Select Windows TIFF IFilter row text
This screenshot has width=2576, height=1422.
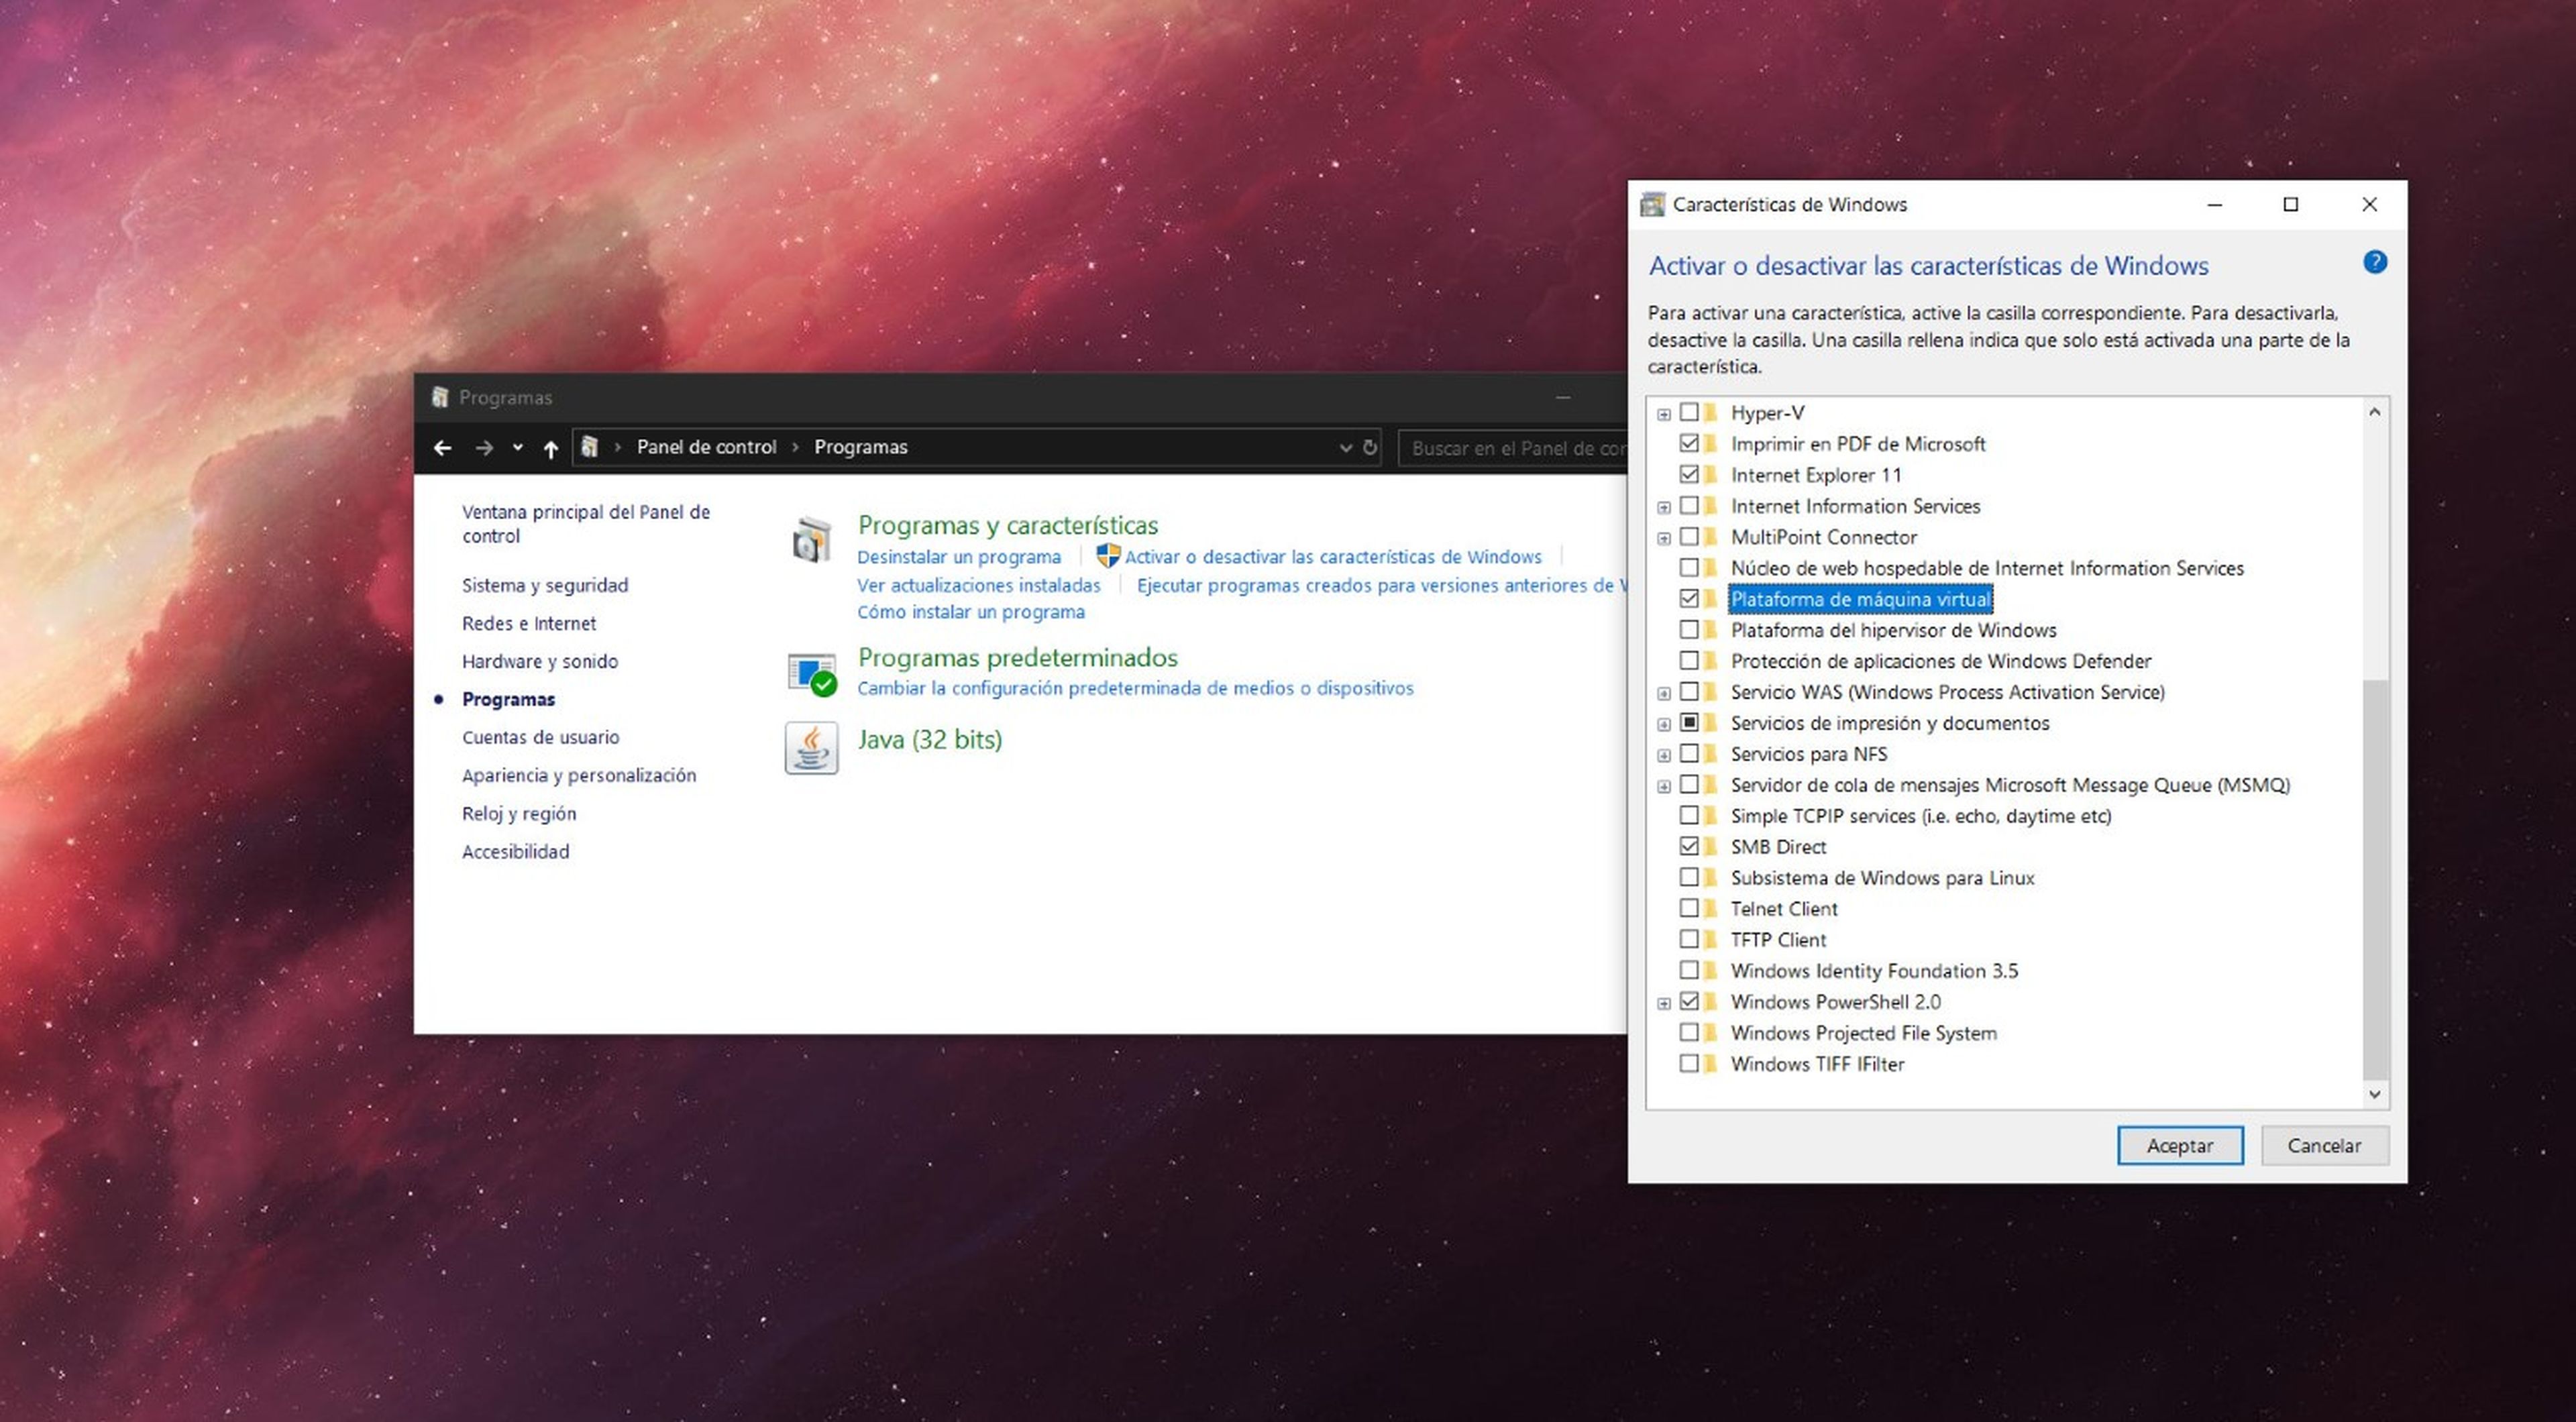1817,1064
